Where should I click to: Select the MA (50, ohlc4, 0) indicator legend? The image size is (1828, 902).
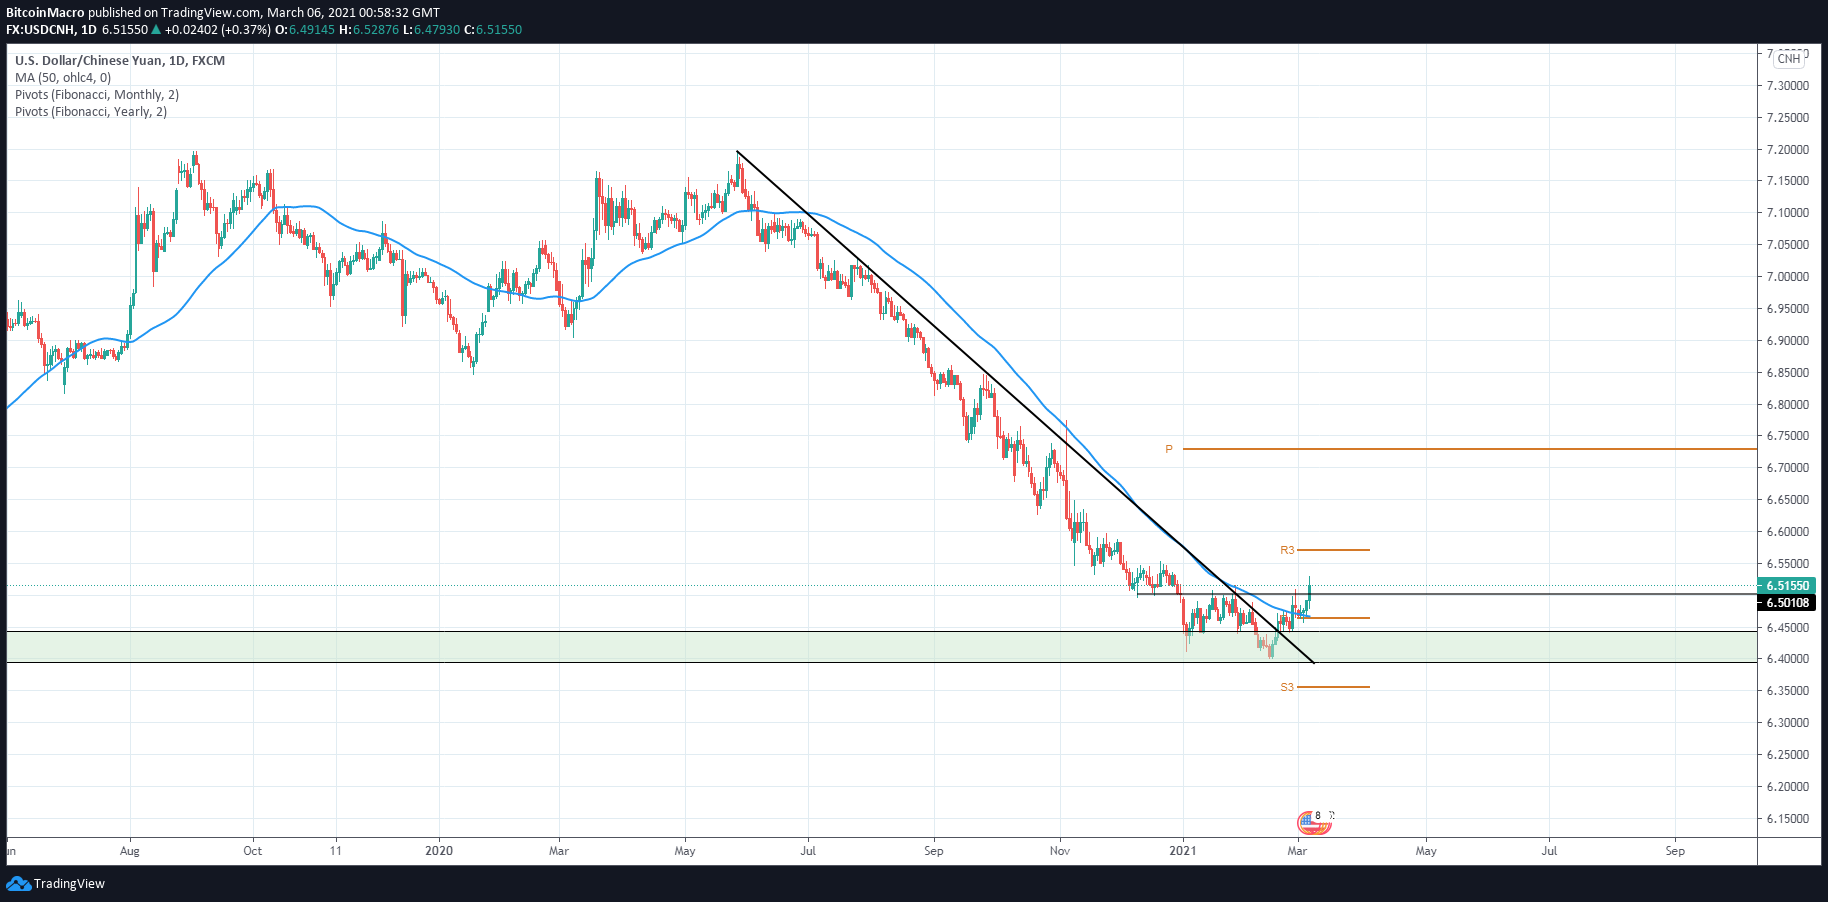coord(63,78)
